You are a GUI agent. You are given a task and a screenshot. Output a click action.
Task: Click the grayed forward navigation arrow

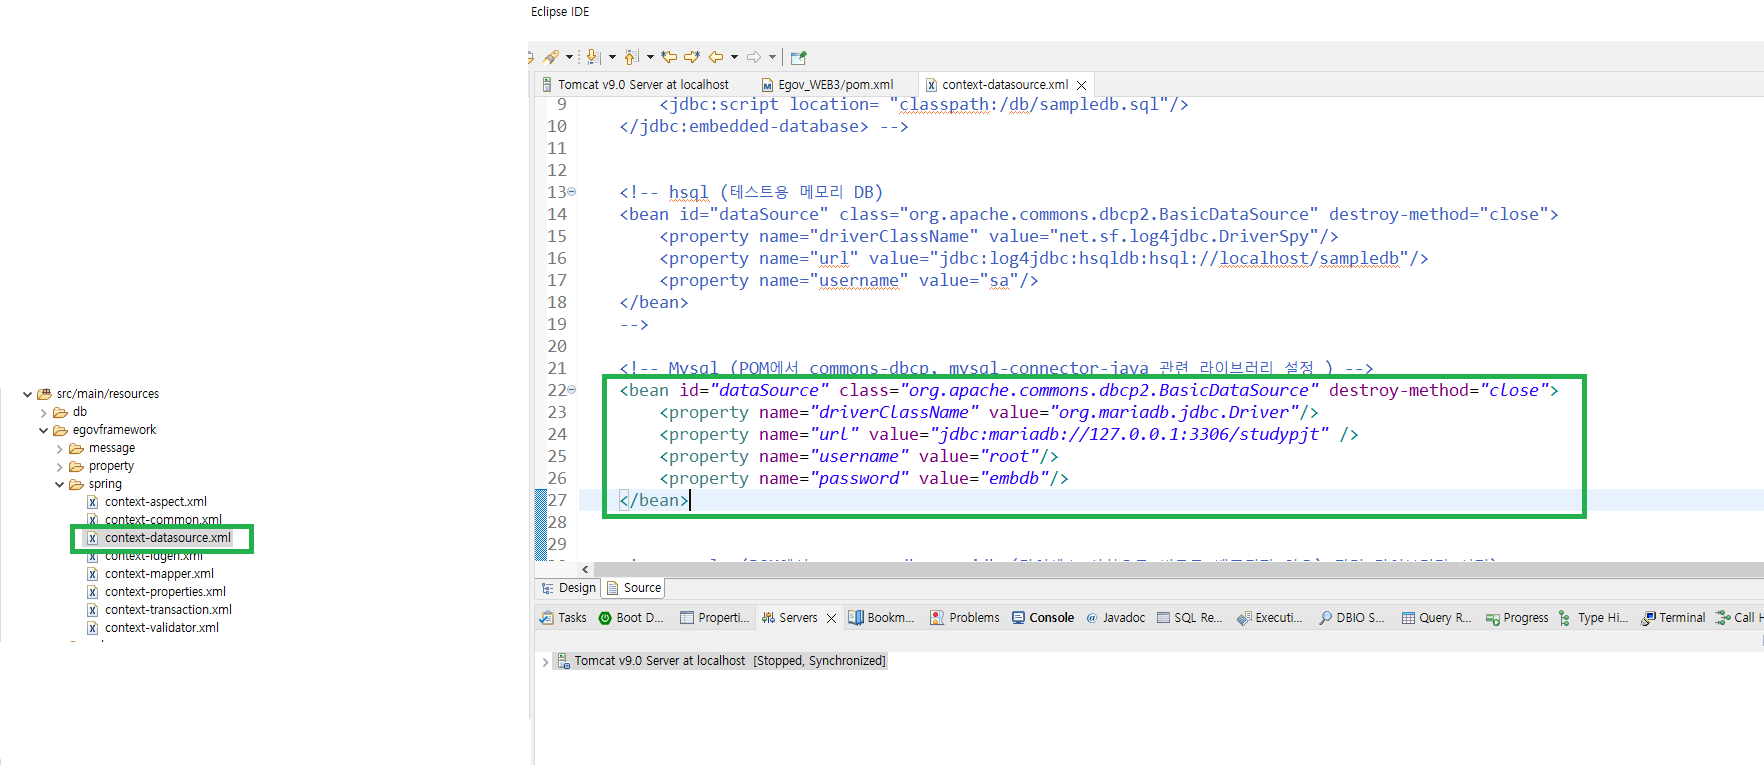pyautogui.click(x=754, y=57)
